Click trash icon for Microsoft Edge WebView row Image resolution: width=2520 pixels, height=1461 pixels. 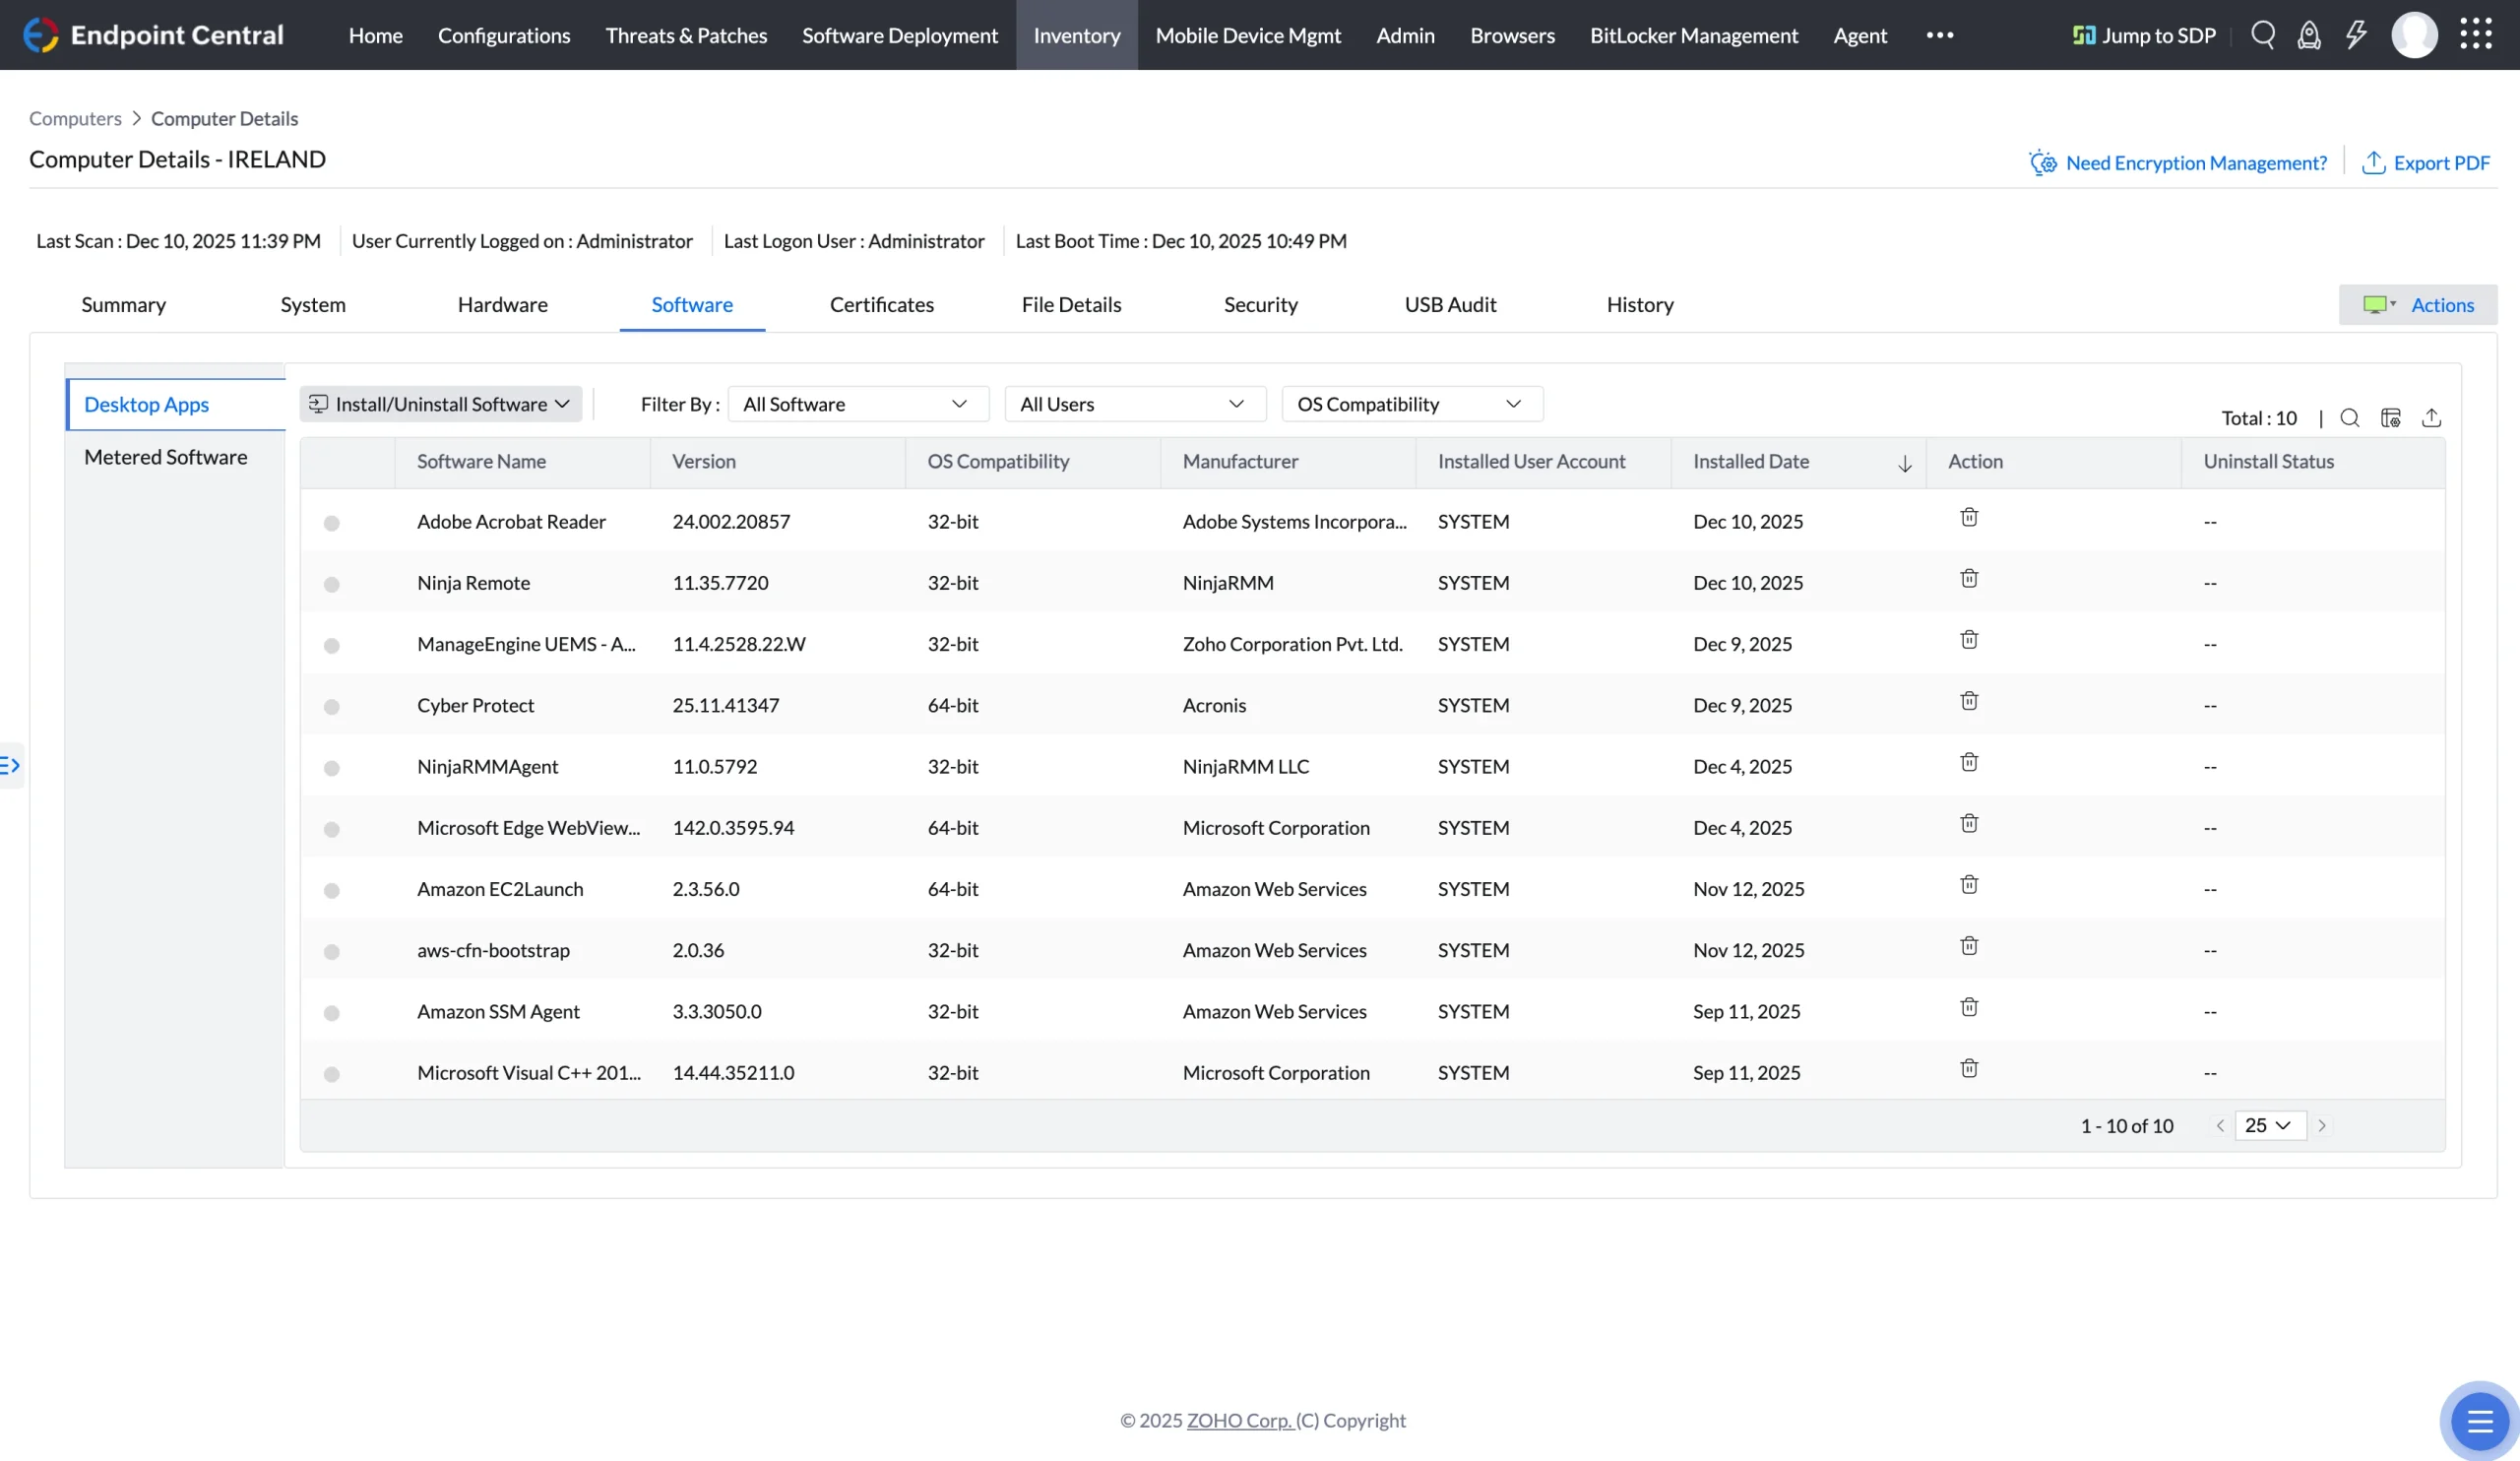point(1968,824)
